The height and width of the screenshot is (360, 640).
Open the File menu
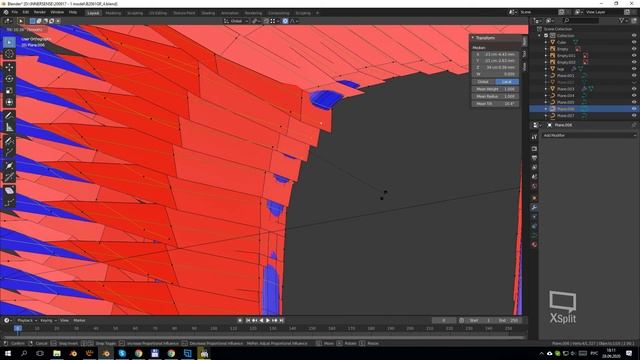tap(15, 12)
